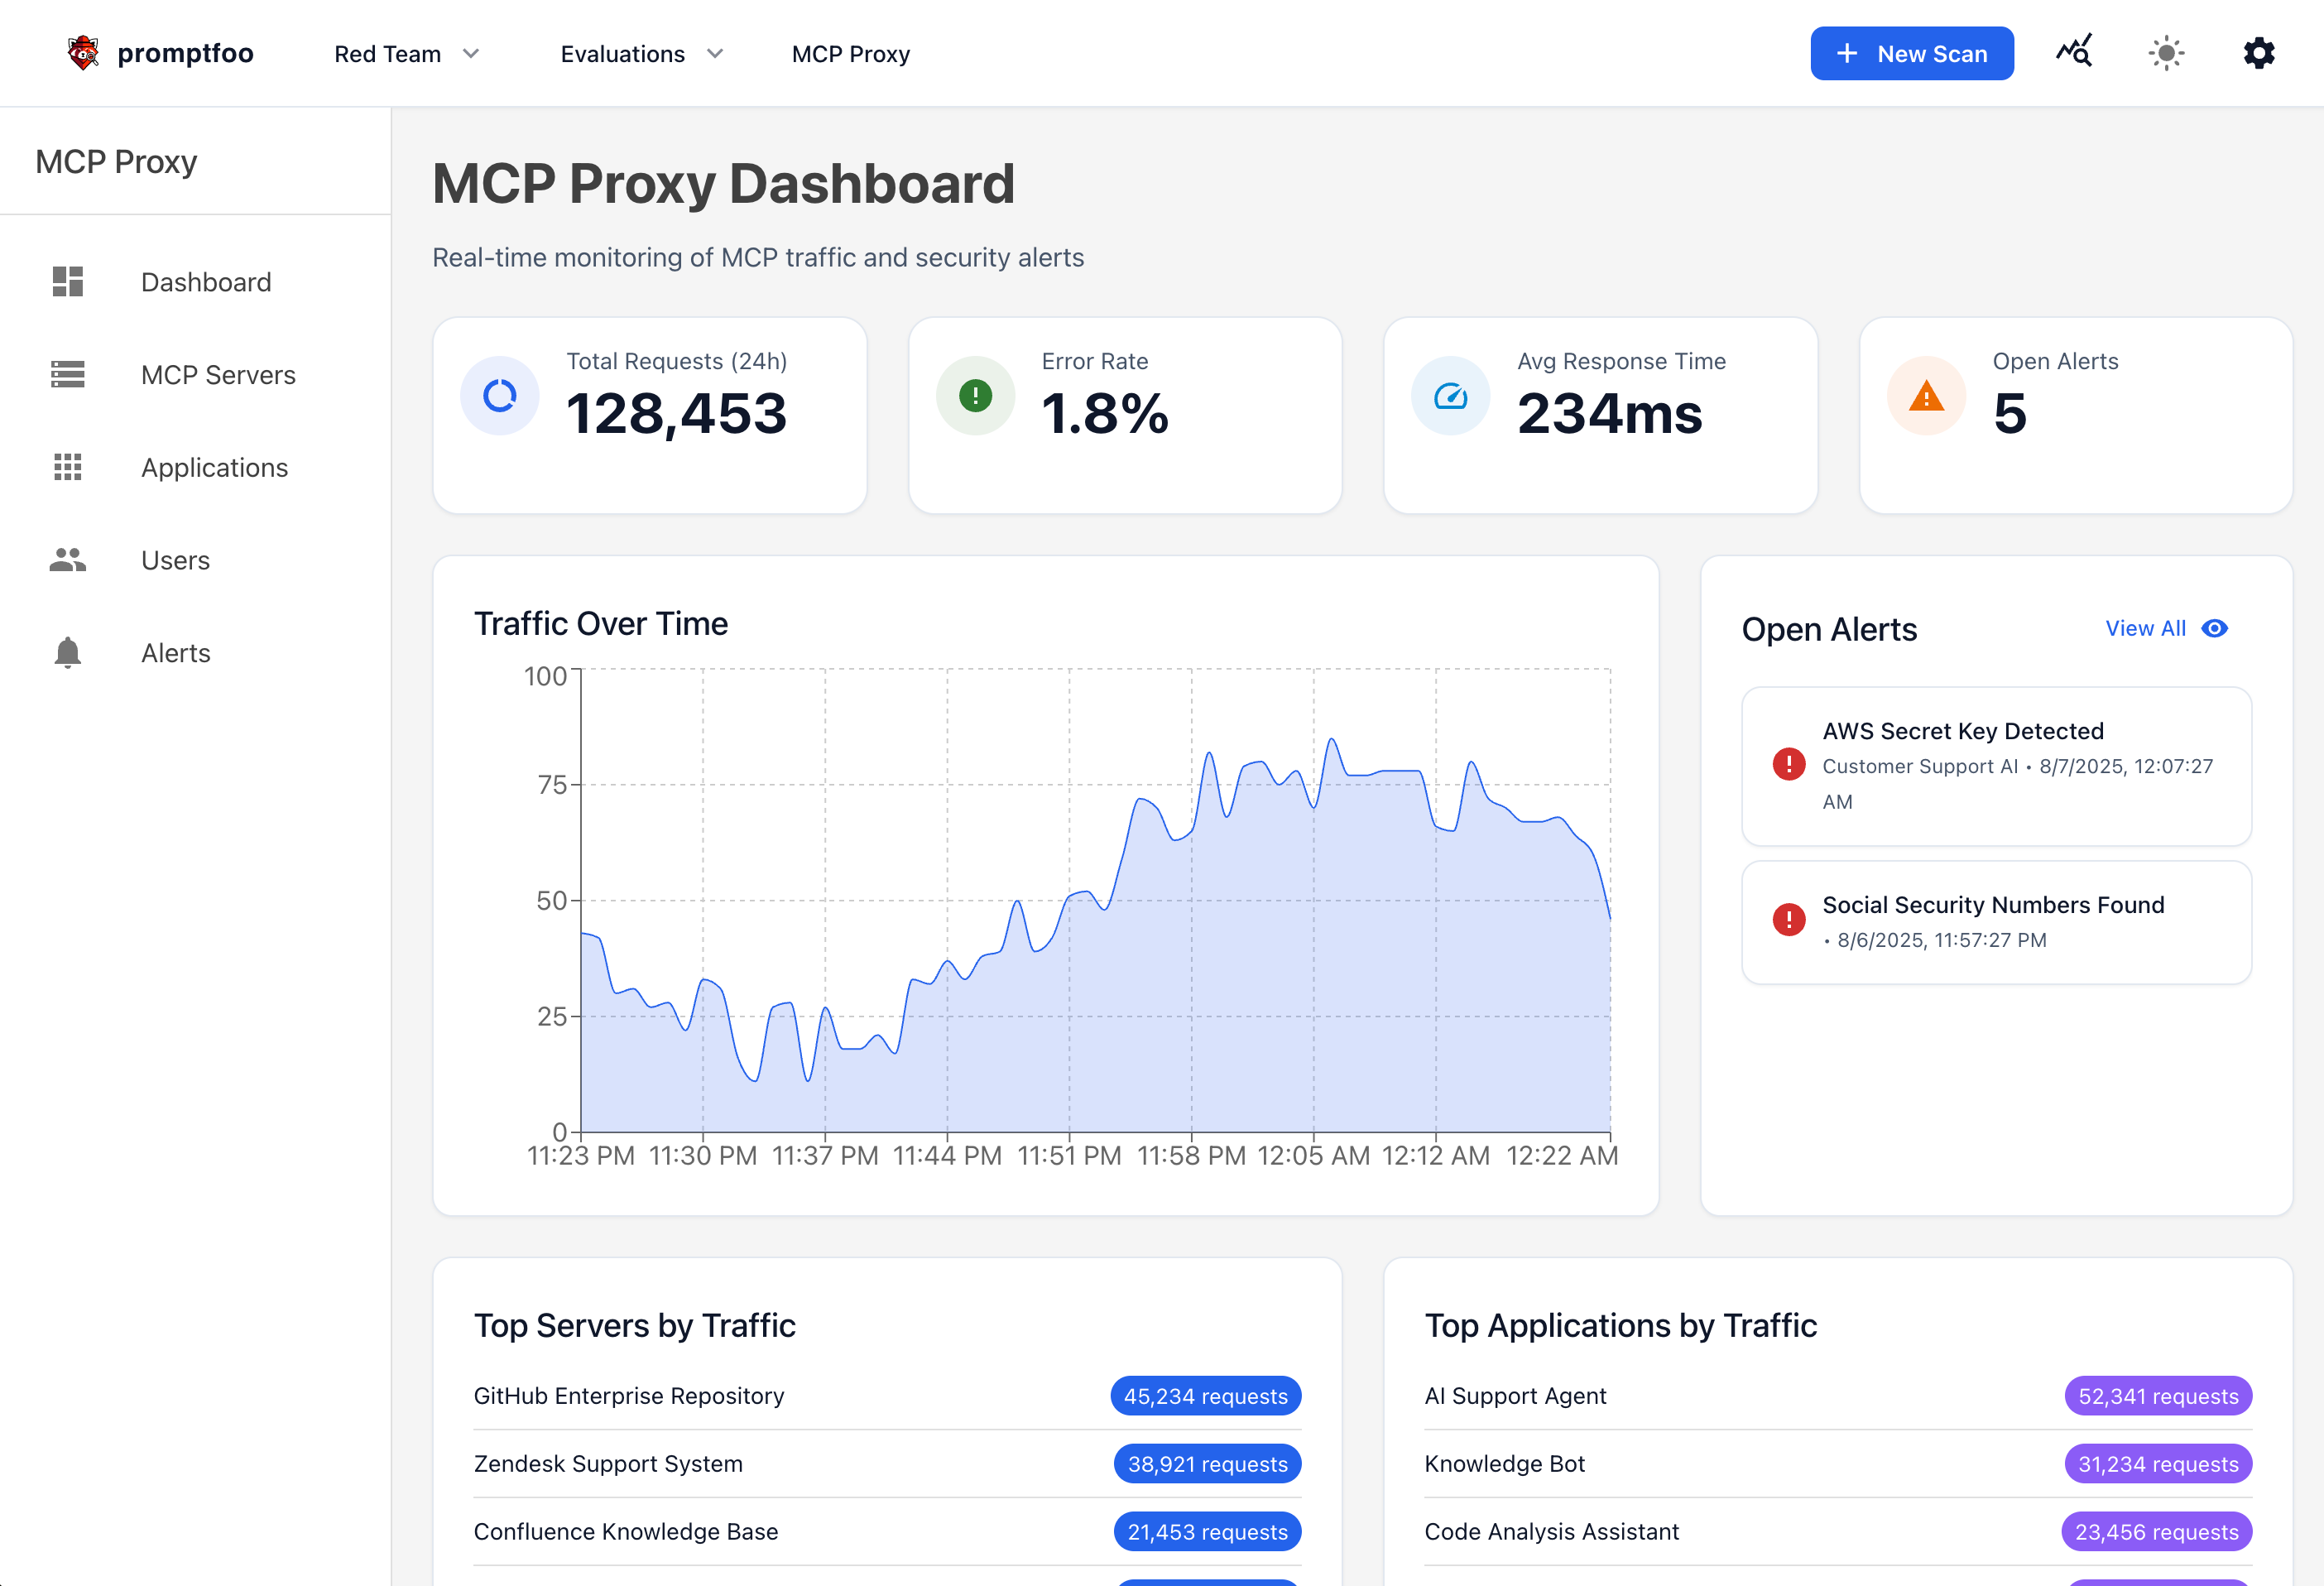The width and height of the screenshot is (2324, 1586).
Task: Toggle the theme with the sun icon
Action: (2165, 52)
